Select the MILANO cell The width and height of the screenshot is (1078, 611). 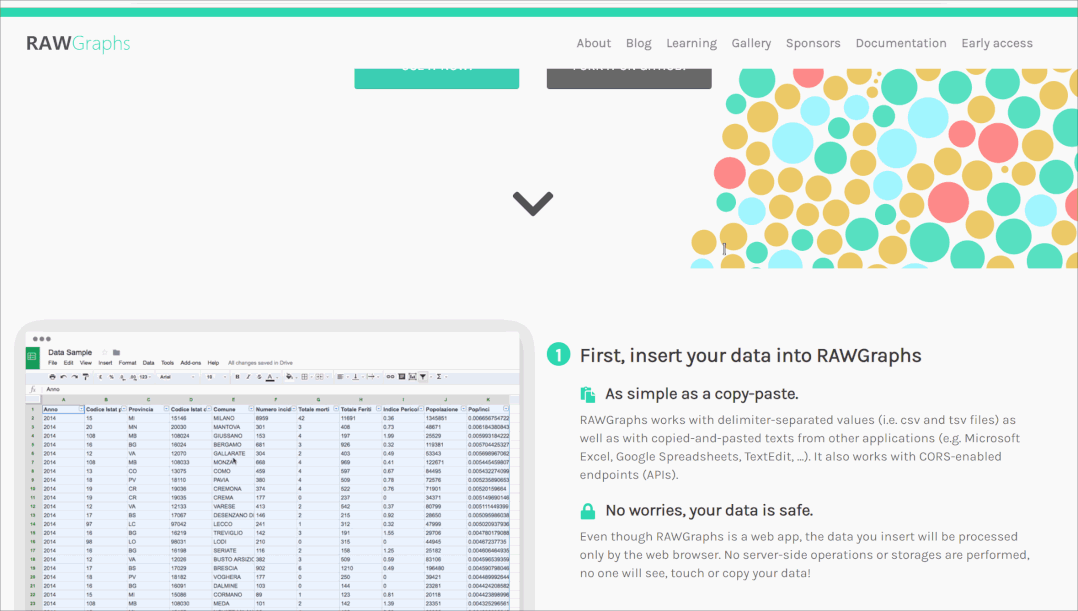pos(232,418)
